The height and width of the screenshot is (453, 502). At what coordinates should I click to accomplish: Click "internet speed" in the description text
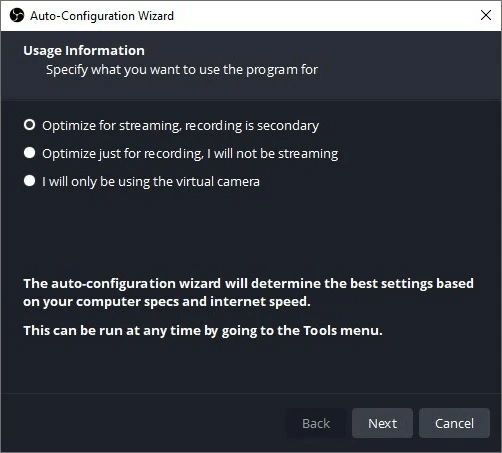click(260, 302)
